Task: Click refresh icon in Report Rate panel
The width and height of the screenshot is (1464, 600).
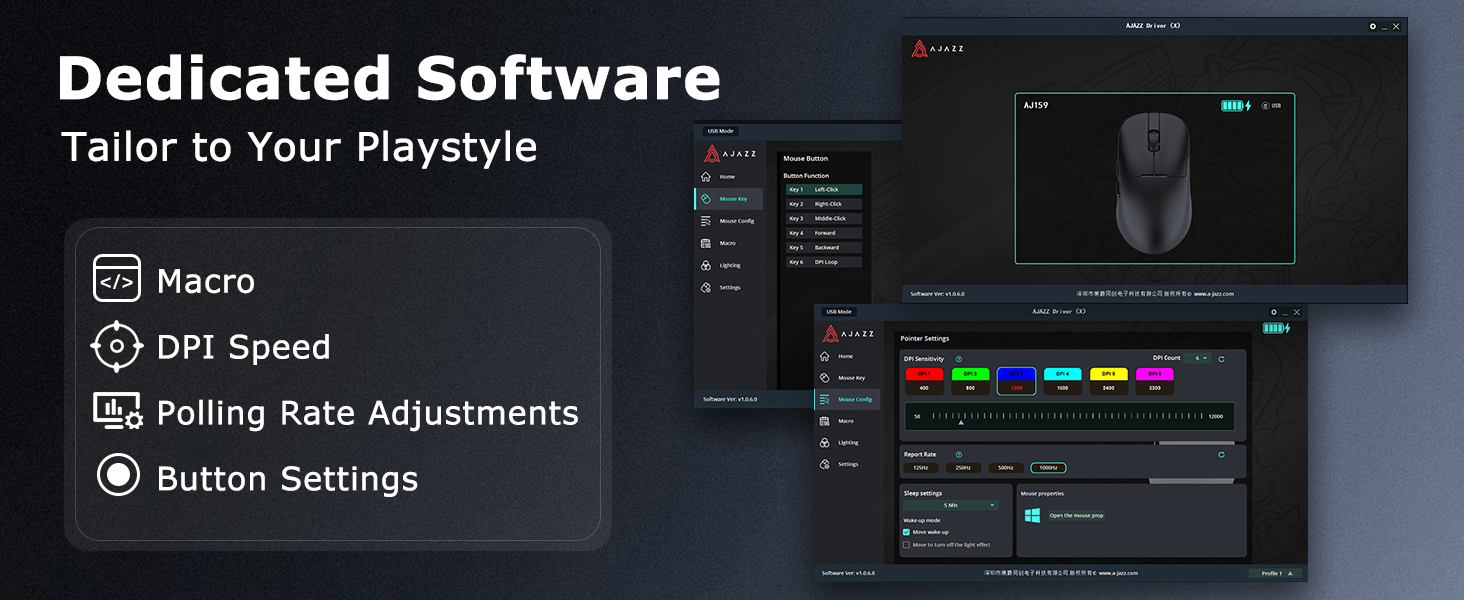Action: pyautogui.click(x=1221, y=454)
